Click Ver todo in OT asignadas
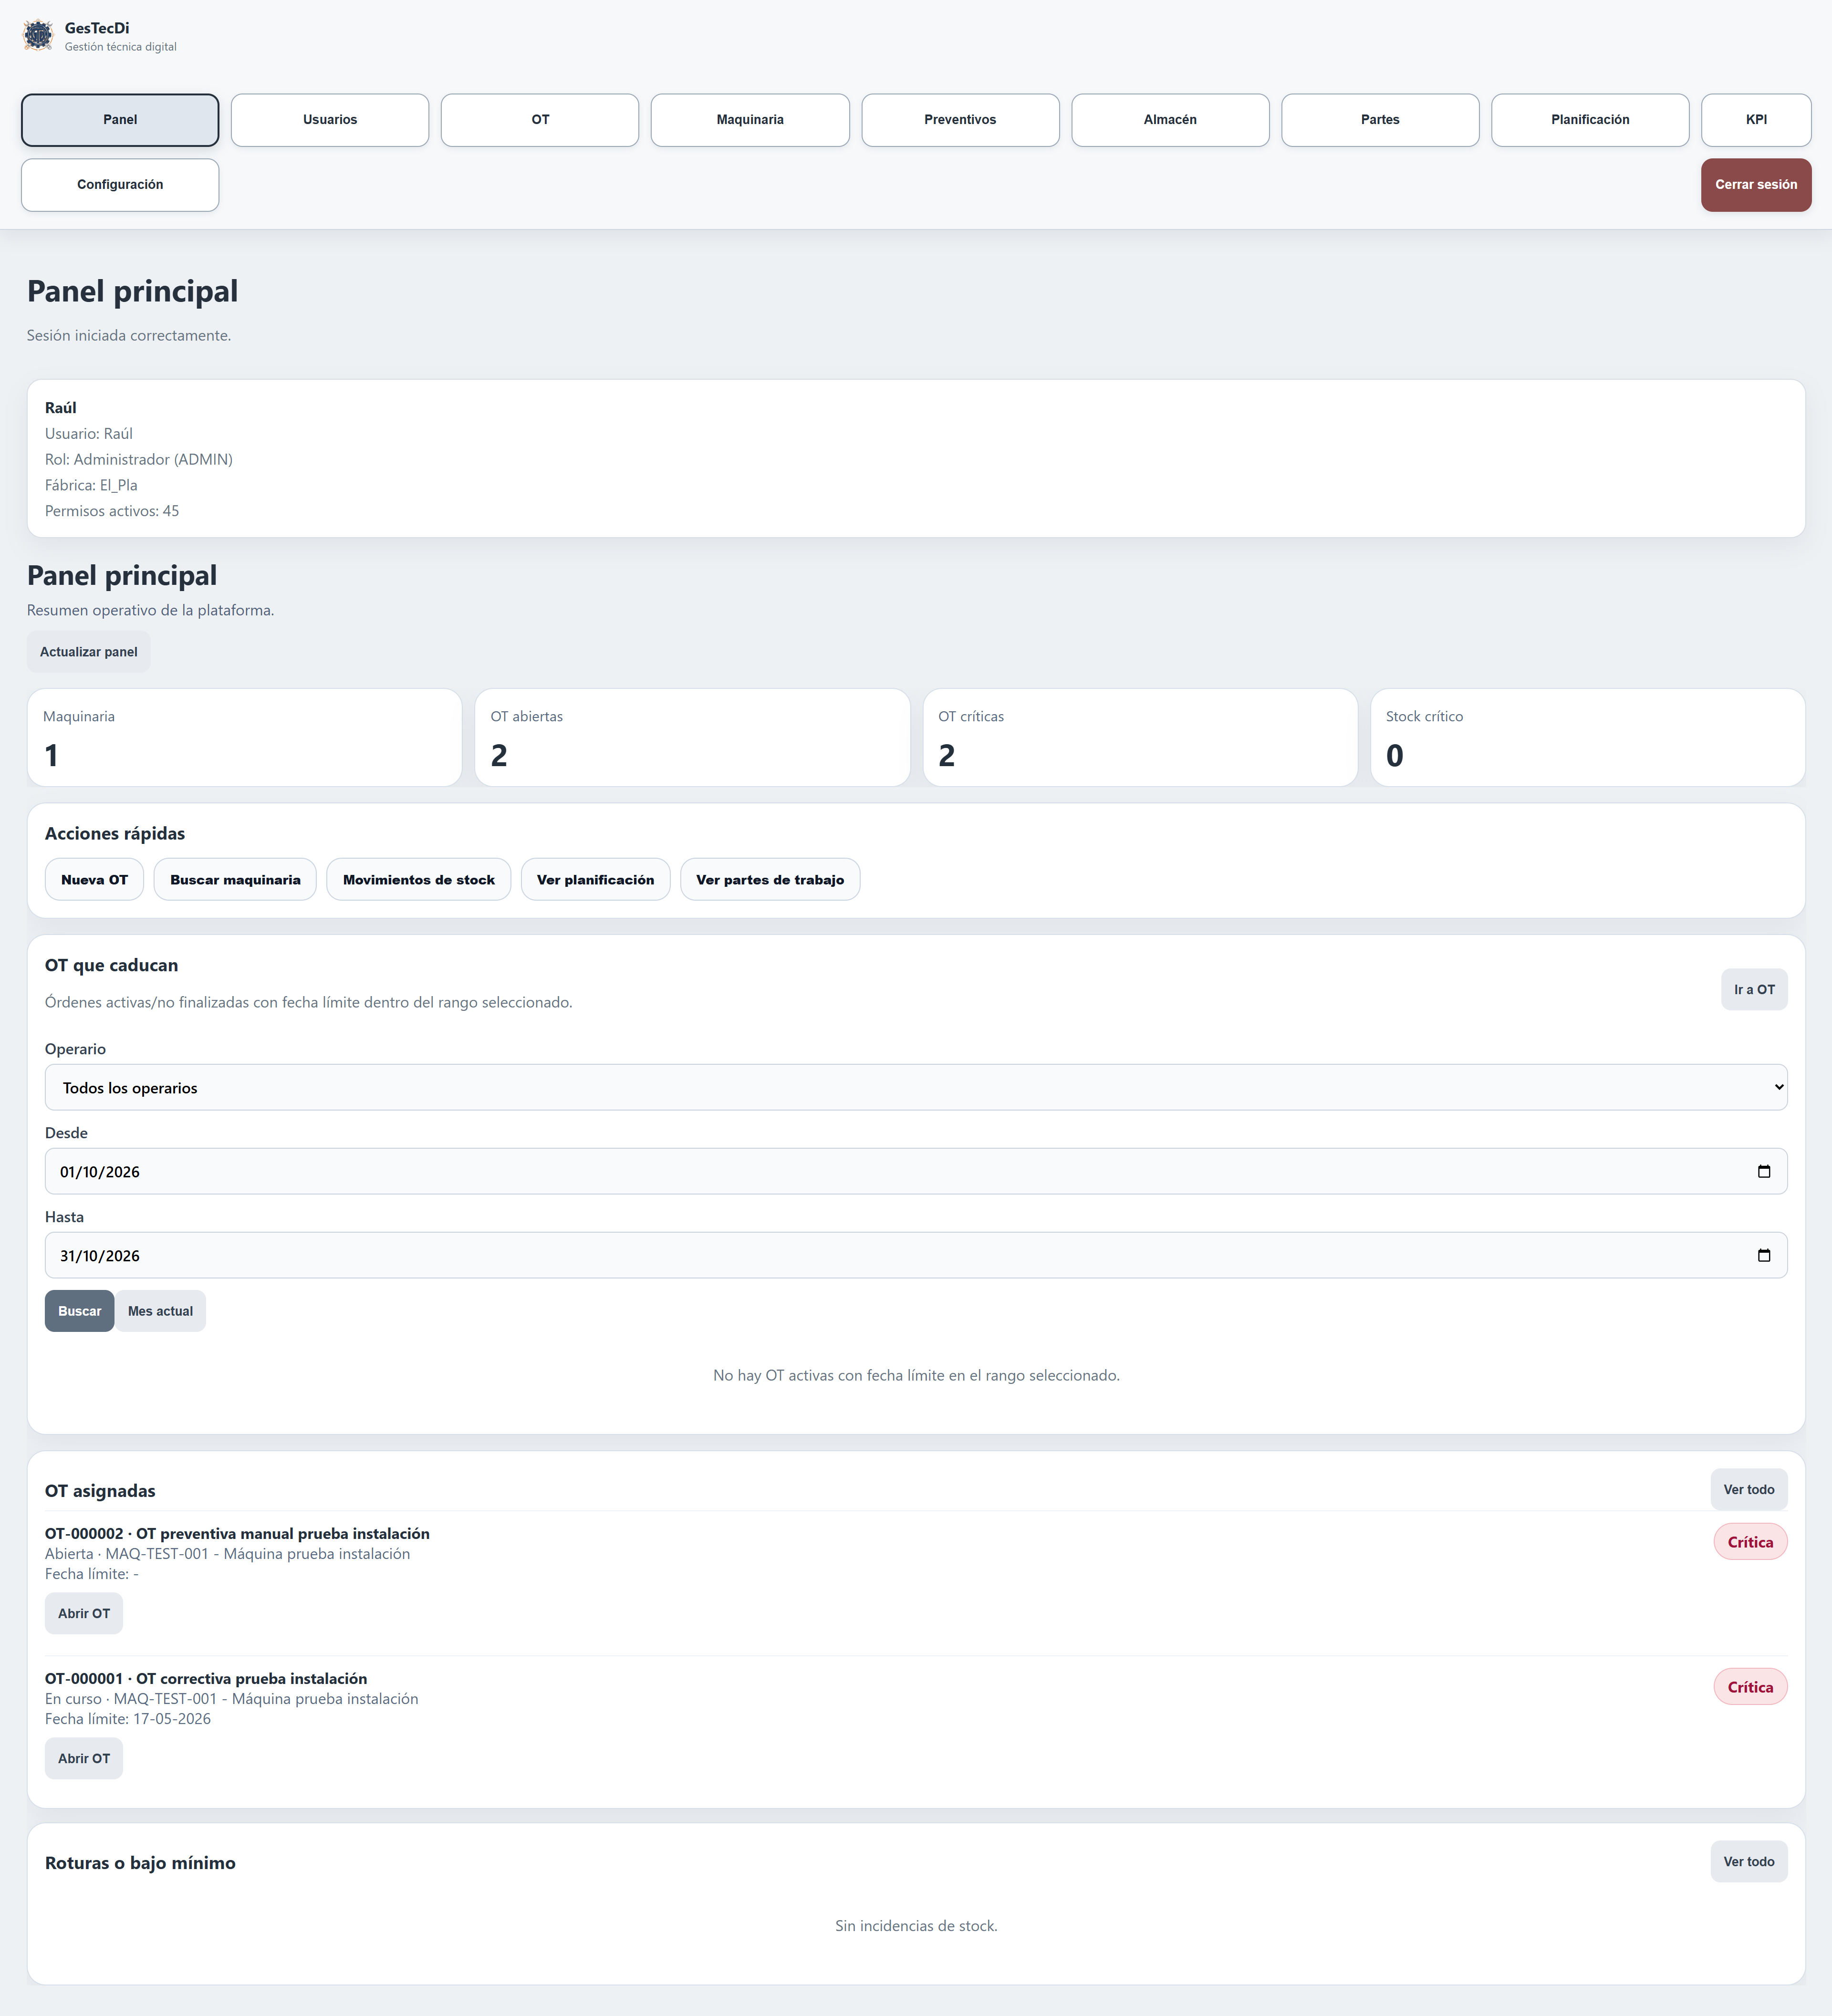This screenshot has width=1832, height=2016. click(x=1749, y=1489)
